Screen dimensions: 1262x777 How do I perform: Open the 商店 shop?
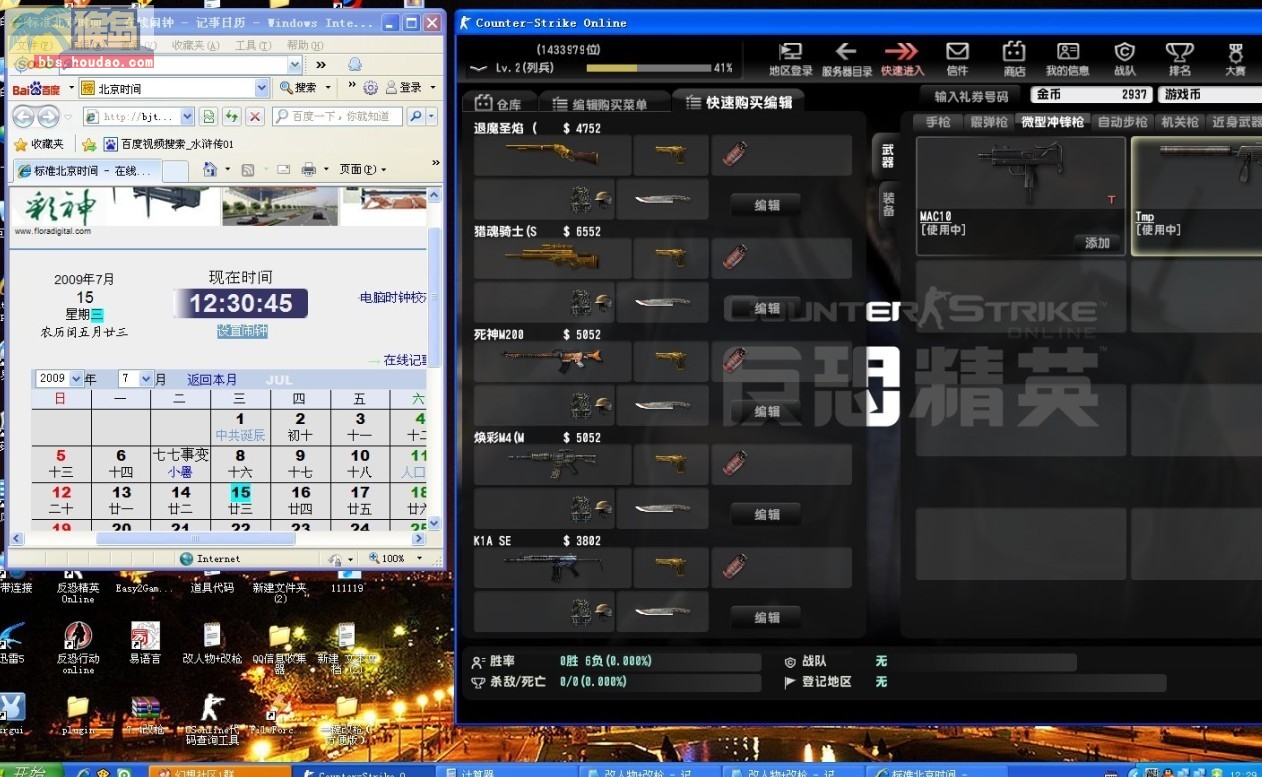tap(1014, 58)
